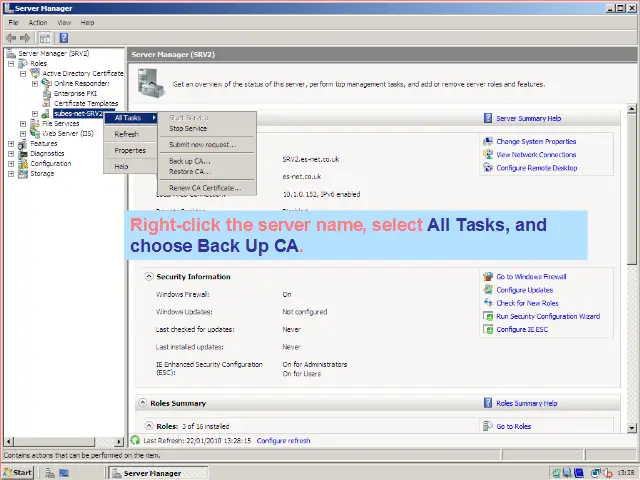
Task: Open the Roles Summary Help link
Action: tap(527, 403)
